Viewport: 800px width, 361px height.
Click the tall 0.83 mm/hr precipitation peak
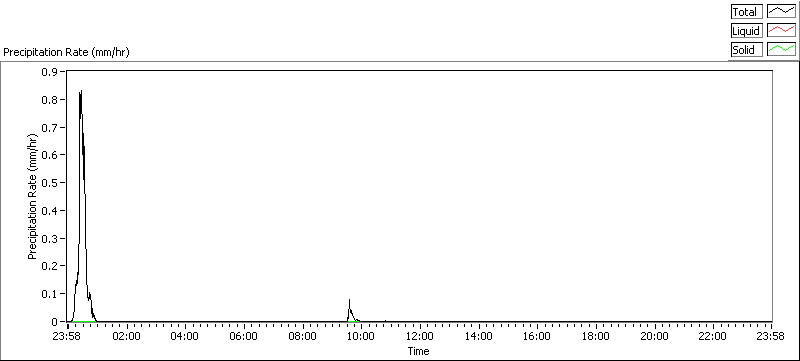coord(81,92)
